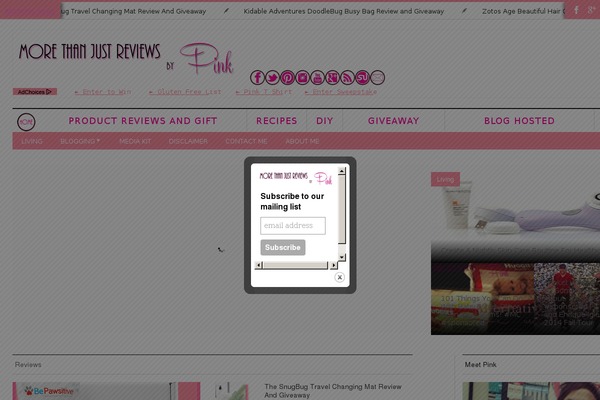This screenshot has width=600, height=400.
Task: Open the DIY menu item
Action: pos(324,121)
